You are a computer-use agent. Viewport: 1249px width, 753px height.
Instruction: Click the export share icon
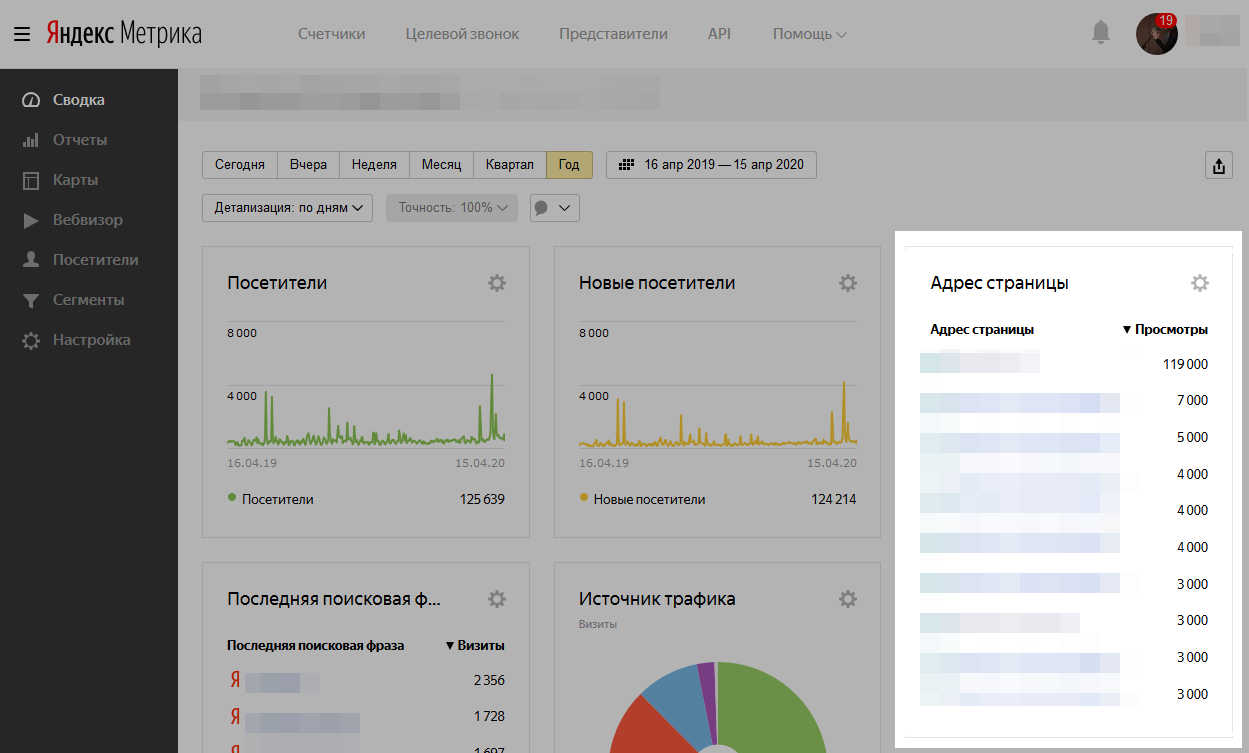[x=1218, y=167]
